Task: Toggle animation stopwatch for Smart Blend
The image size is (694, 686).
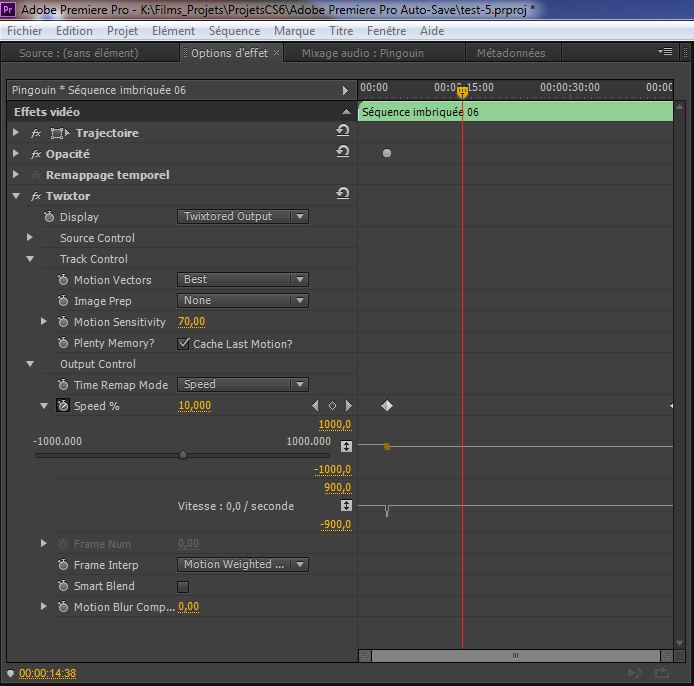Action: [x=63, y=586]
